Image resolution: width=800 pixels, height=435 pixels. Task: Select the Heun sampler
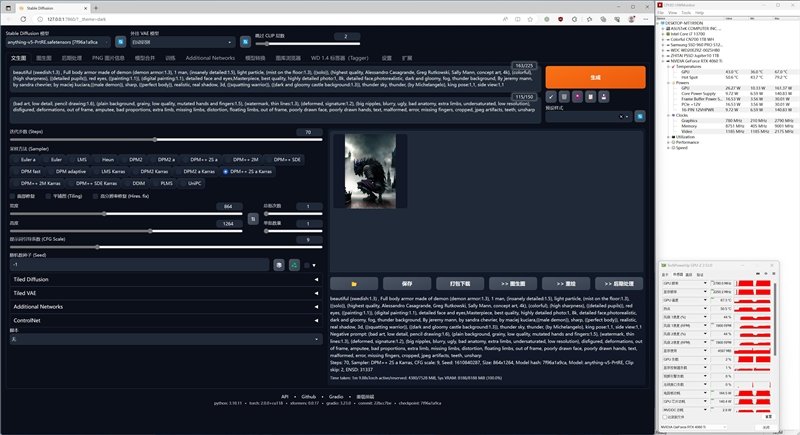click(105, 160)
